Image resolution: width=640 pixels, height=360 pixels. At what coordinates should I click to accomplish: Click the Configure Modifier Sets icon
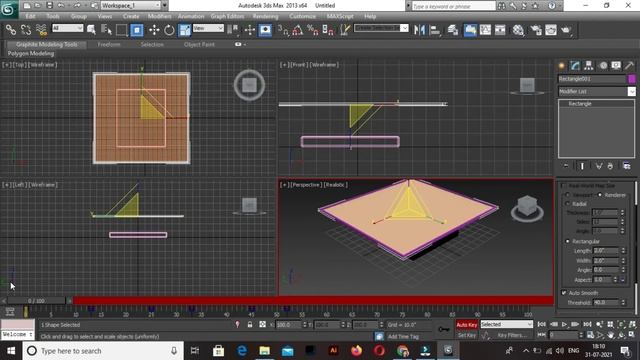(627, 166)
